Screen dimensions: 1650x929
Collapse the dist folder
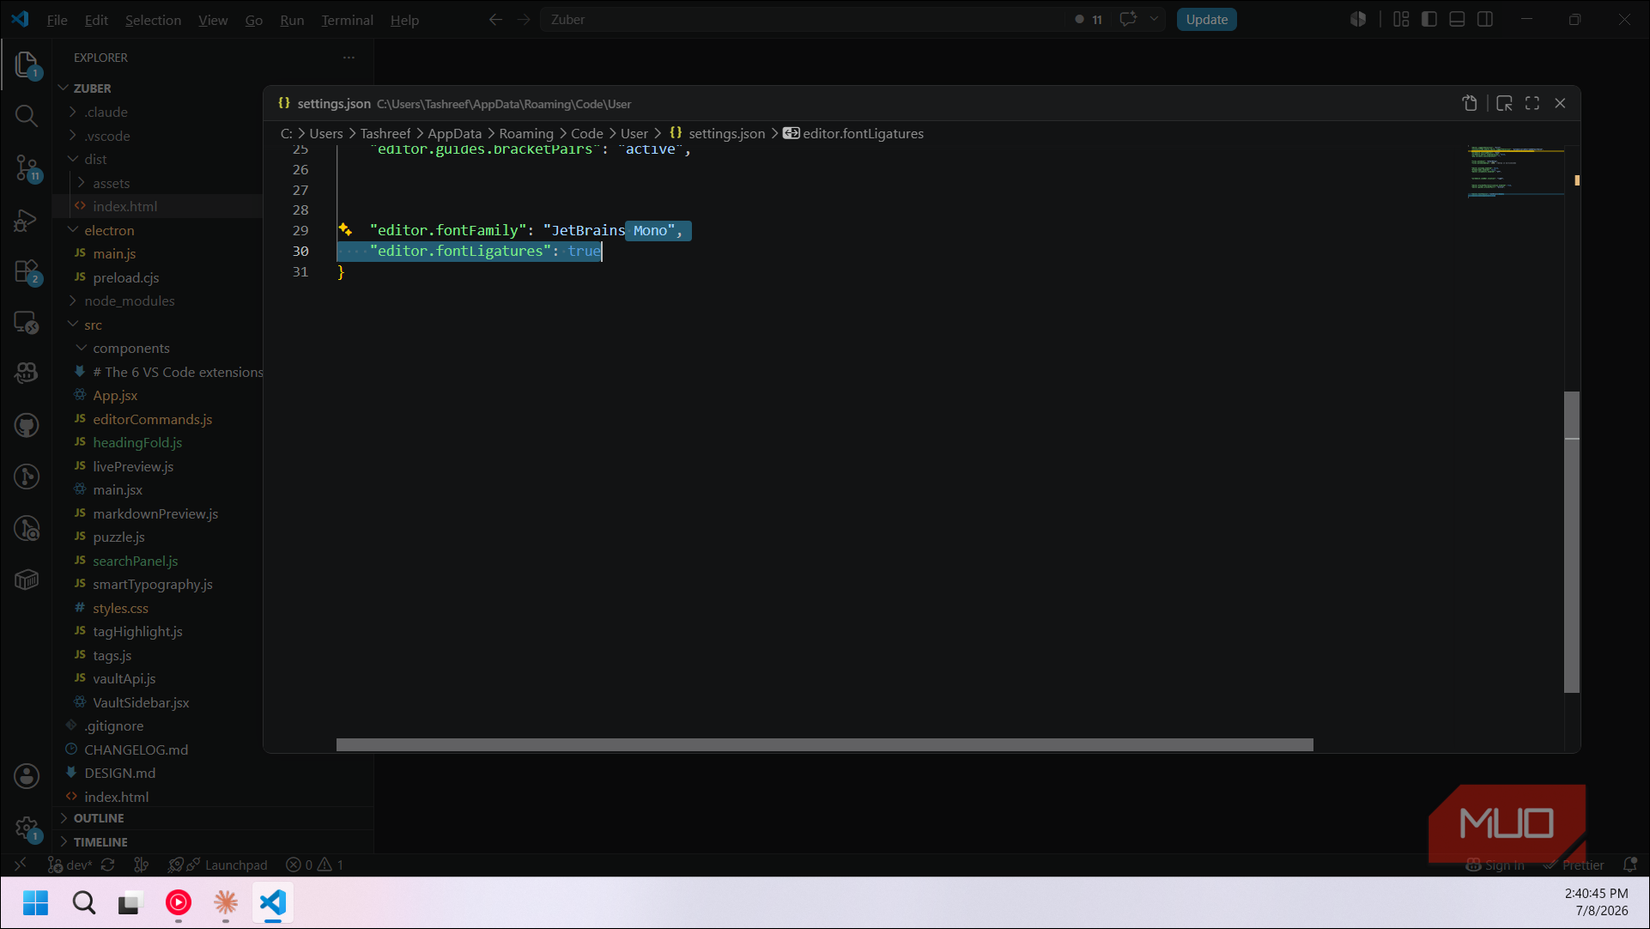tap(73, 159)
